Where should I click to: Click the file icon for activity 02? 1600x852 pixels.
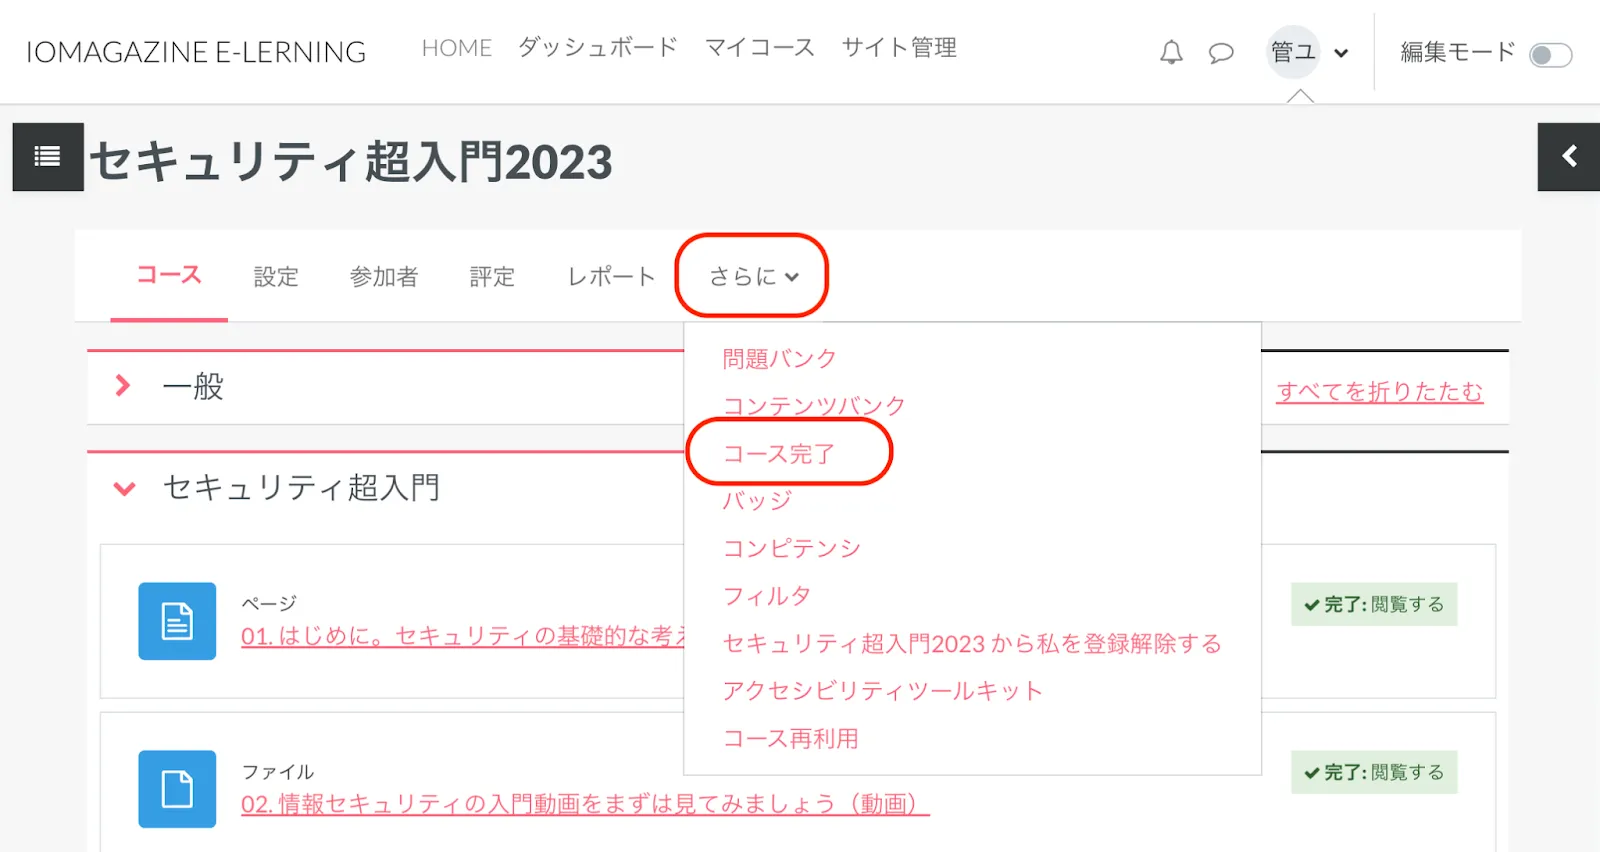click(x=177, y=789)
